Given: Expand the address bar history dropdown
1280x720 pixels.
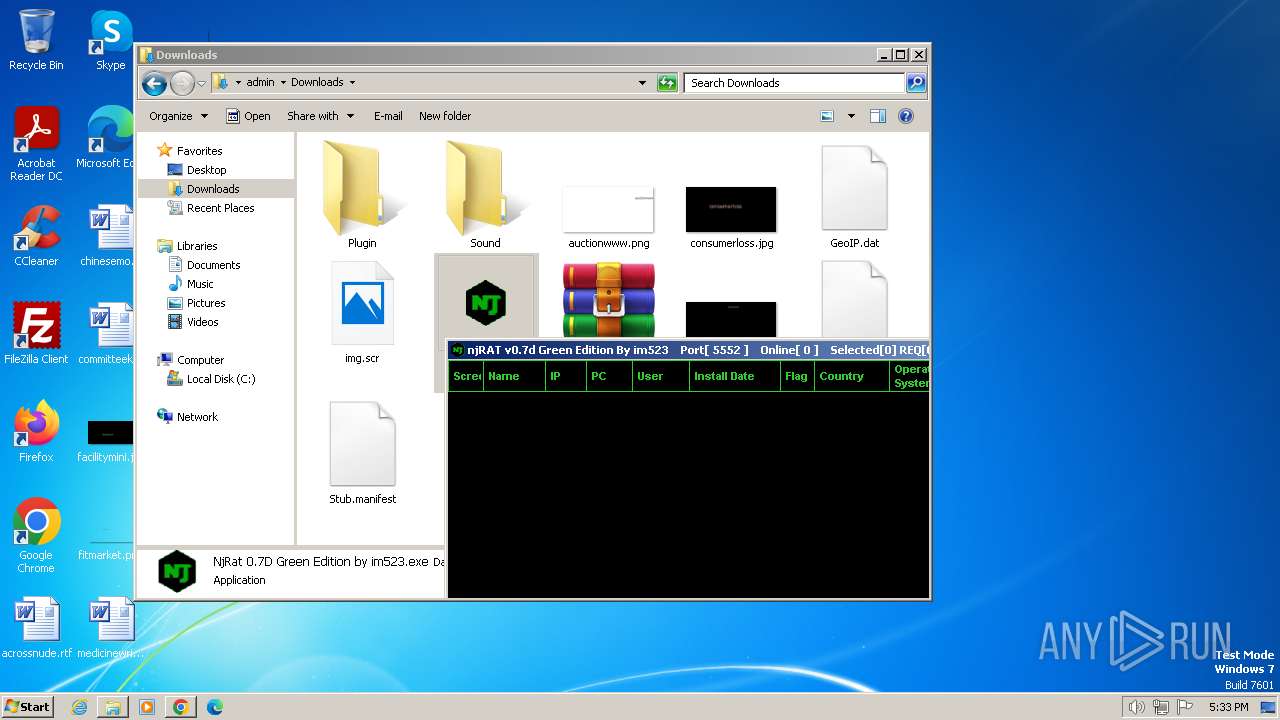Looking at the screenshot, I should point(642,83).
